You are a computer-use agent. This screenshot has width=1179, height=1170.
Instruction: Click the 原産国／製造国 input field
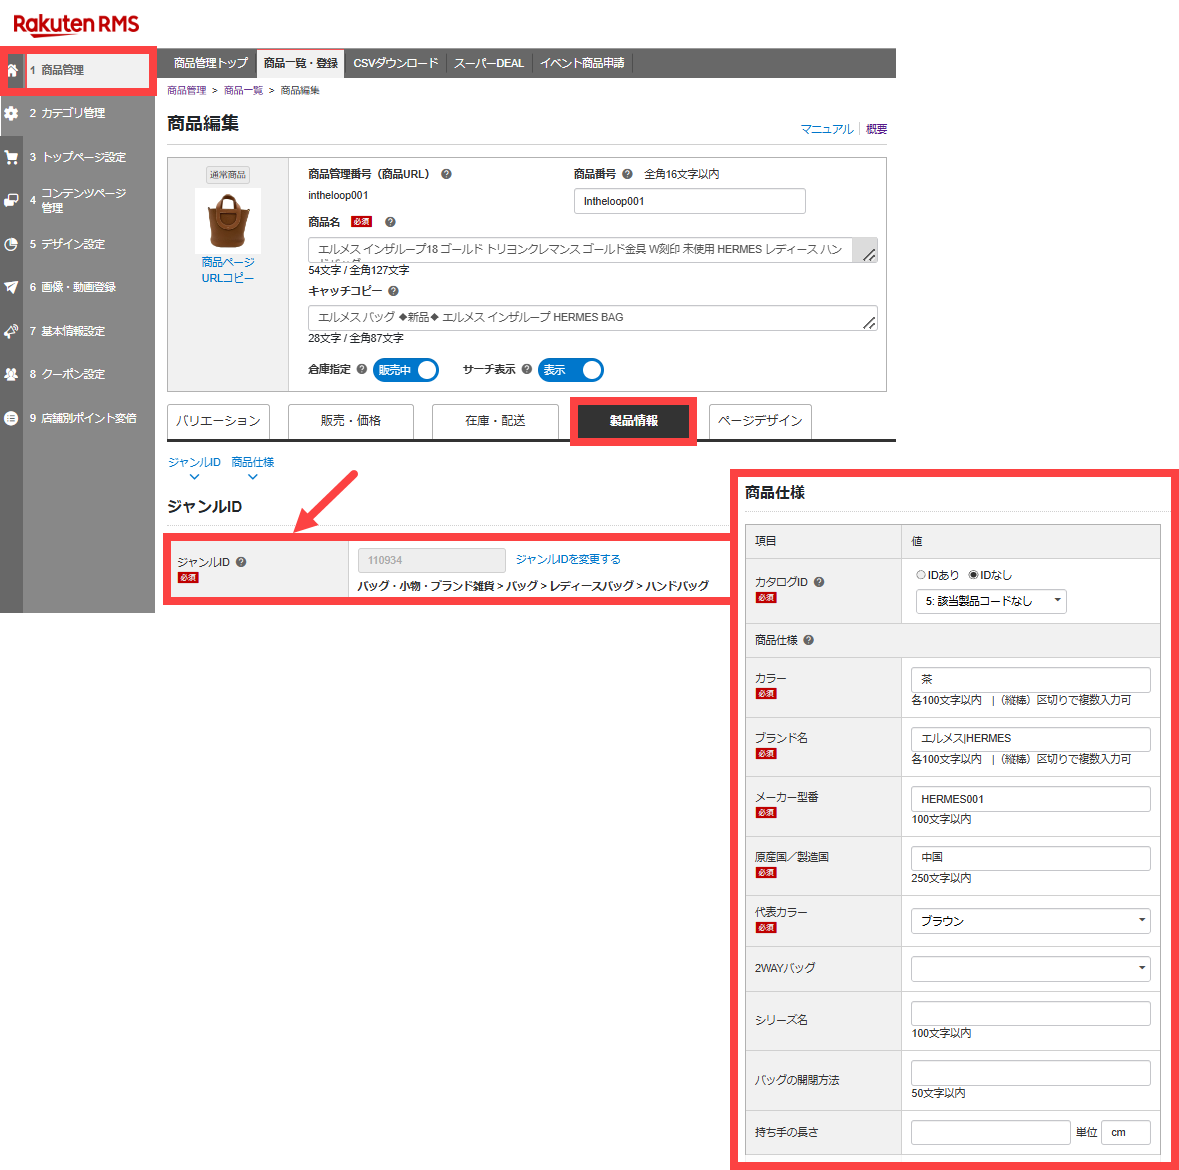pos(1030,859)
